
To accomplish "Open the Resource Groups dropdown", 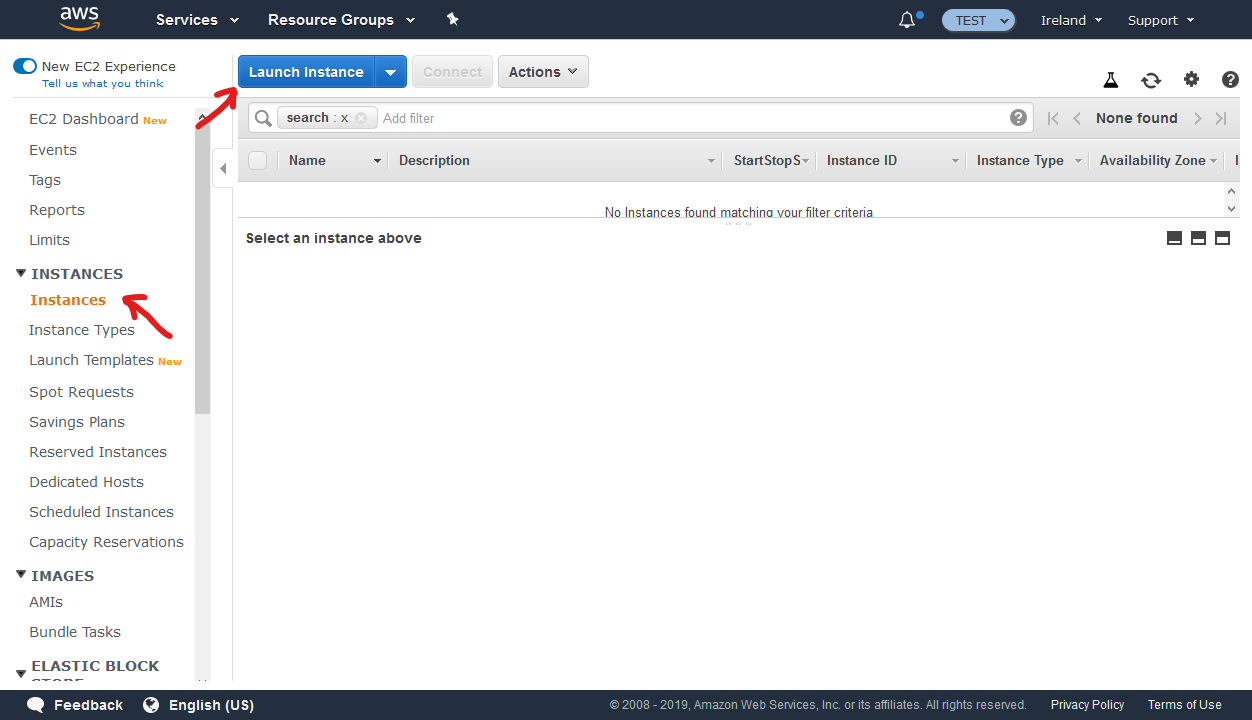I will (x=341, y=20).
